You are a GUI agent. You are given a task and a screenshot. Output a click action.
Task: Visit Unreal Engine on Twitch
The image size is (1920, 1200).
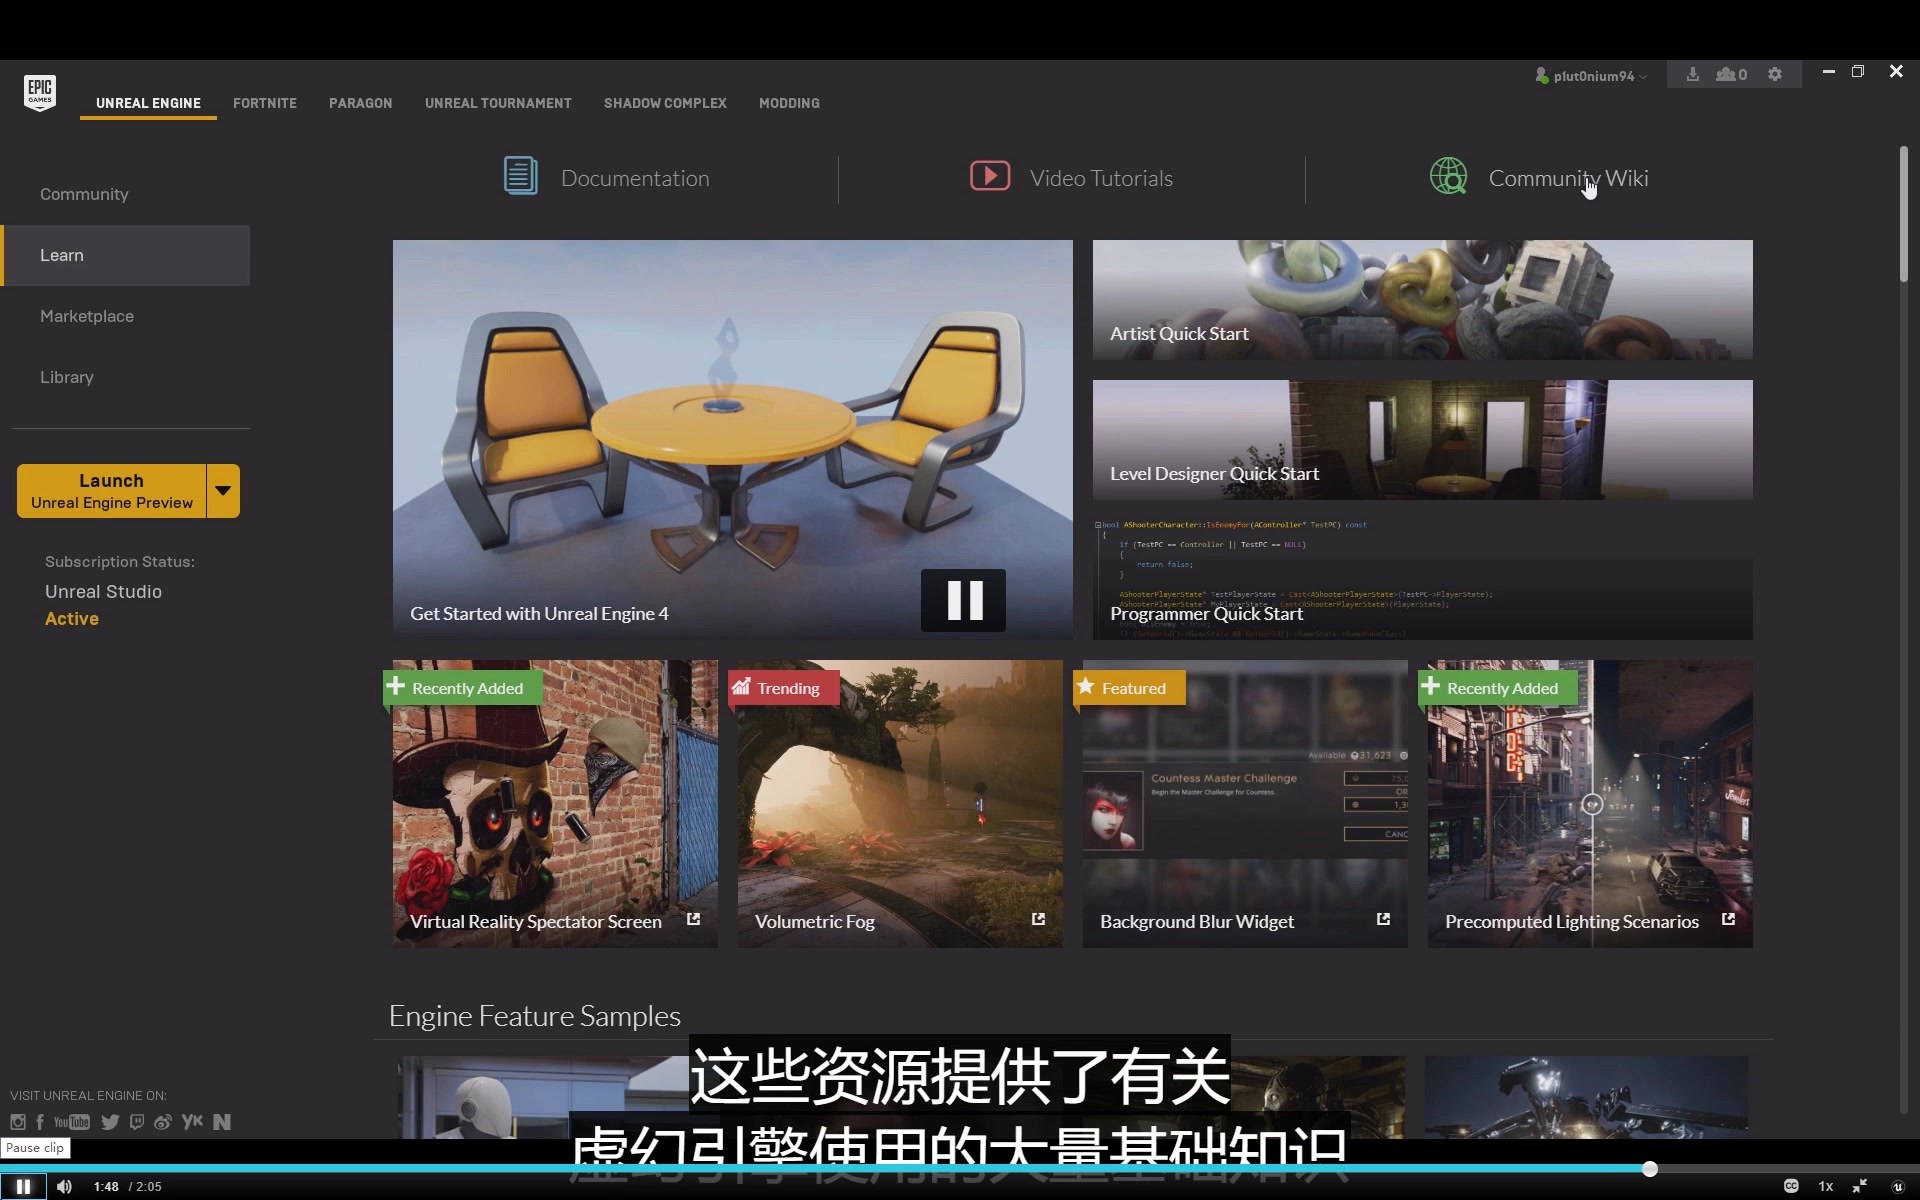click(x=137, y=1122)
